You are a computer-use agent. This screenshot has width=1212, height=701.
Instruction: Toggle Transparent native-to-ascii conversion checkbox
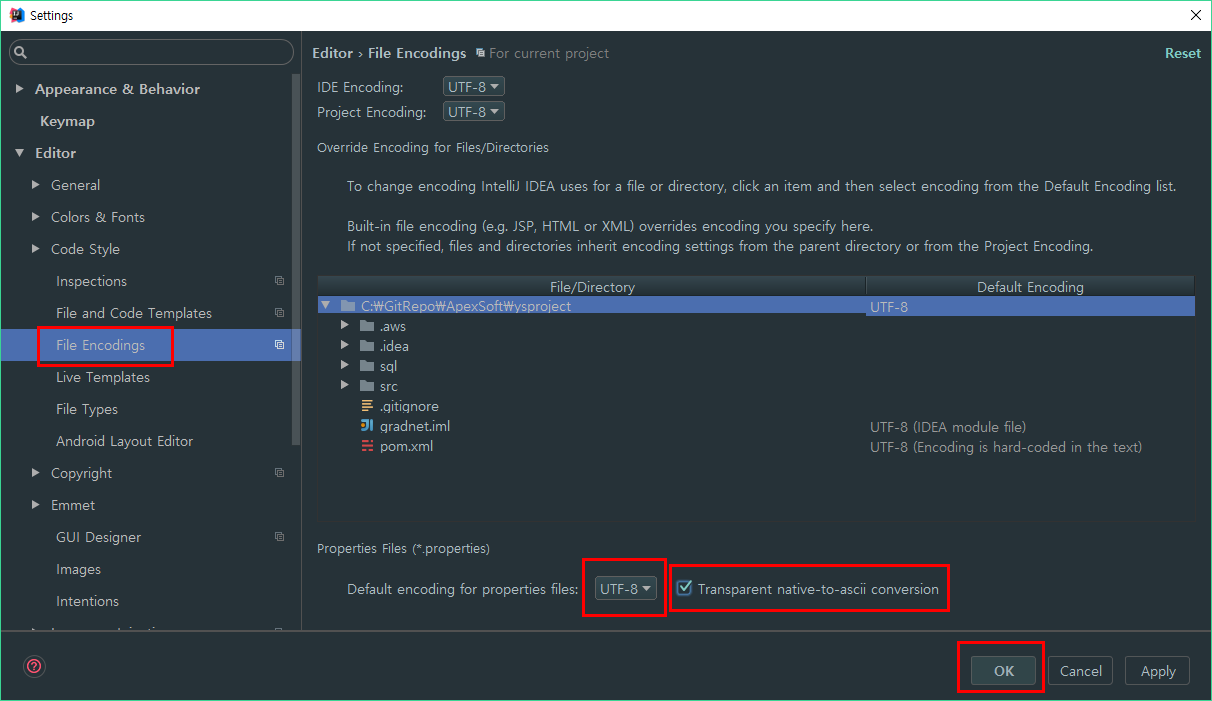click(x=684, y=588)
